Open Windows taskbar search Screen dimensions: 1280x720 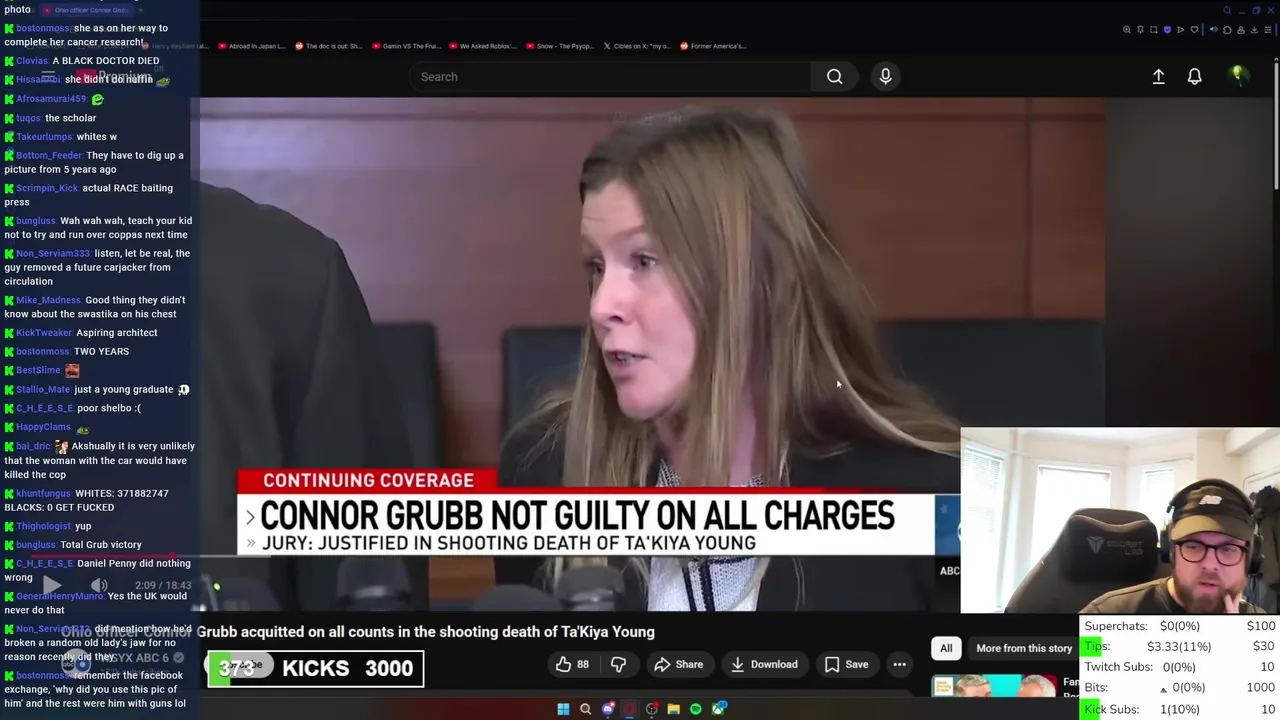[585, 709]
